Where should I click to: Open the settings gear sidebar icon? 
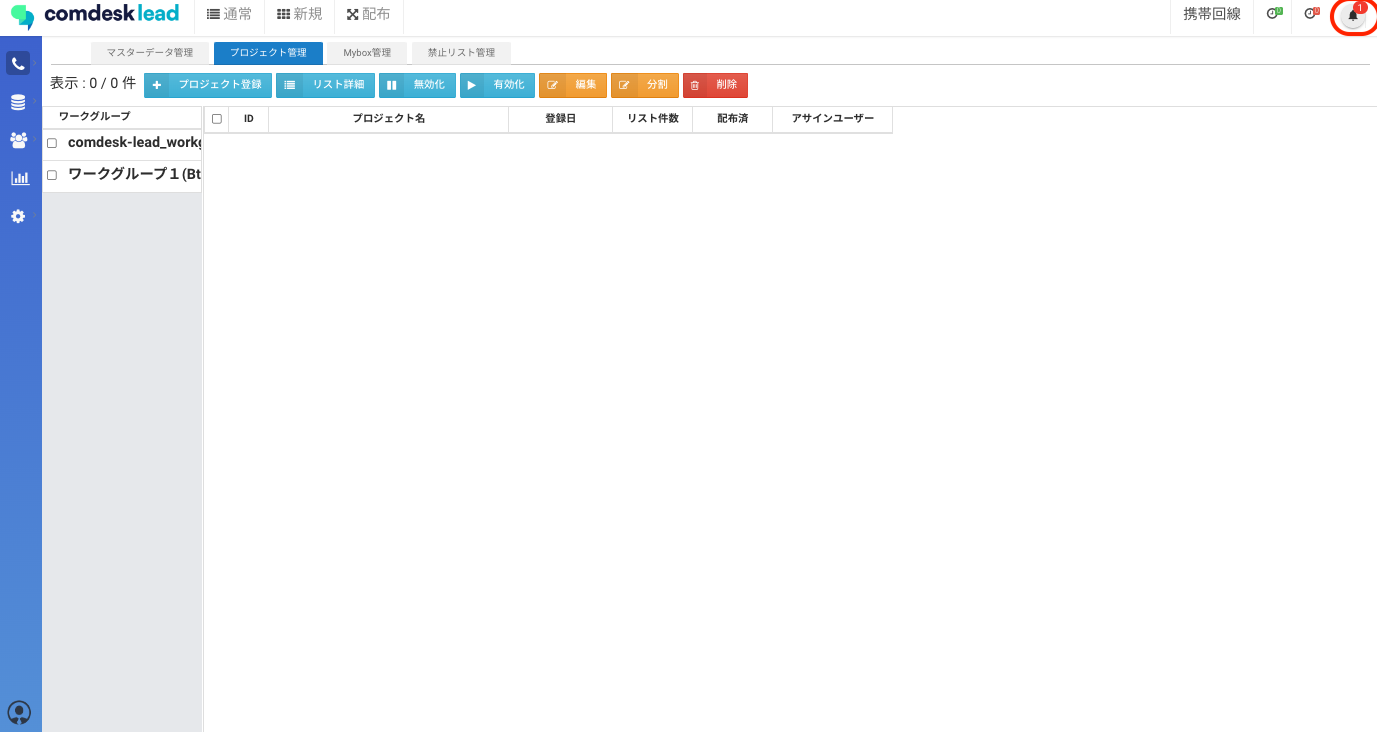tap(18, 216)
